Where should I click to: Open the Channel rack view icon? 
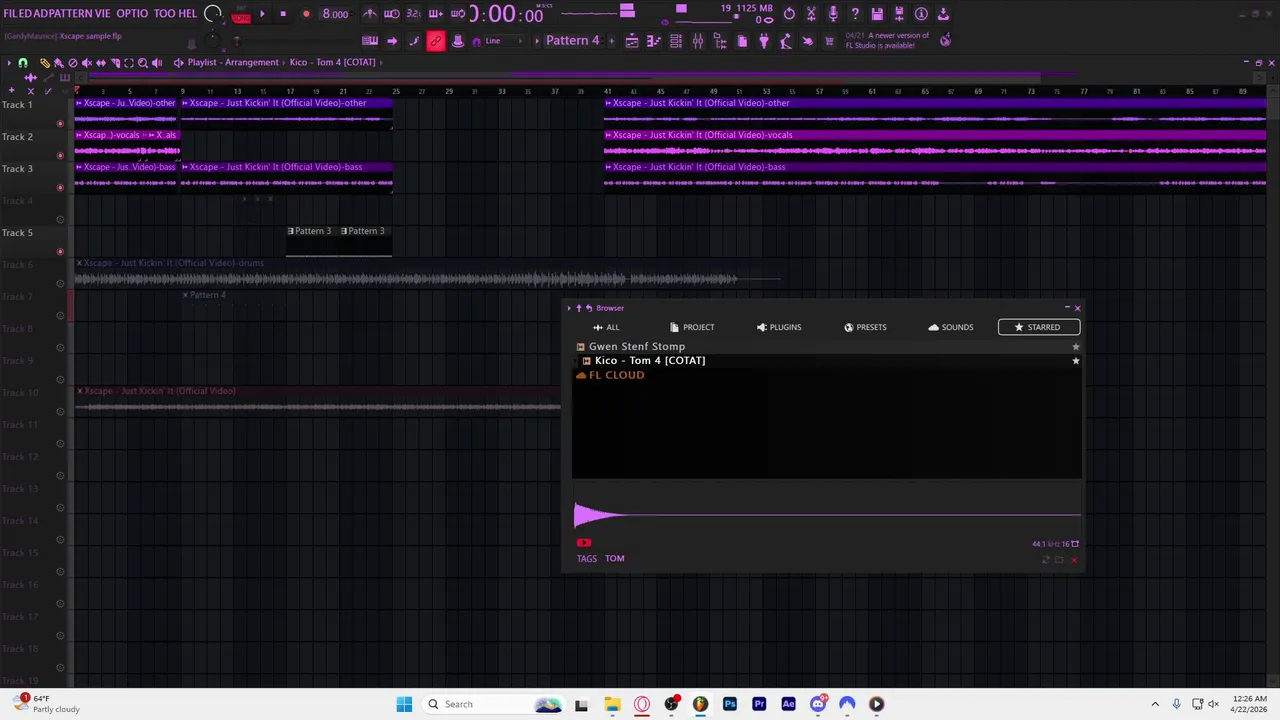pyautogui.click(x=676, y=41)
